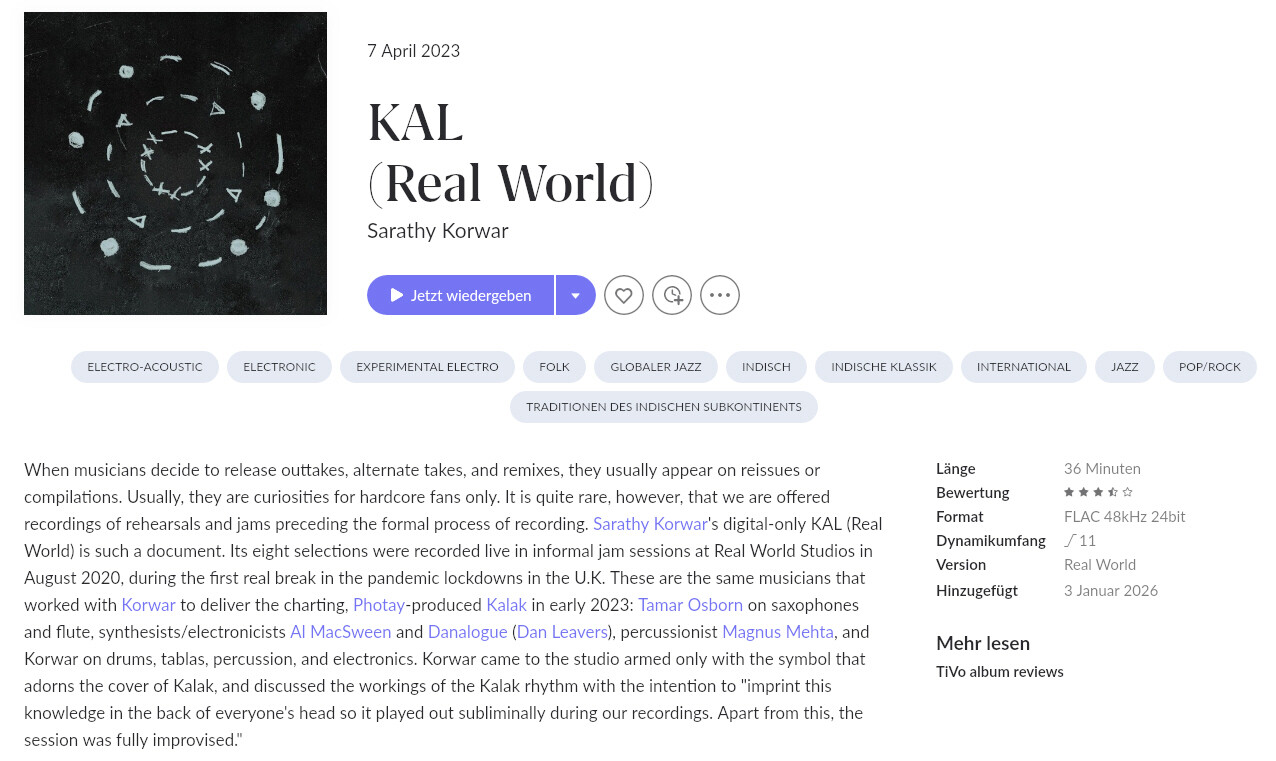
Task: Click the KAL album cover artwork
Action: tap(175, 163)
